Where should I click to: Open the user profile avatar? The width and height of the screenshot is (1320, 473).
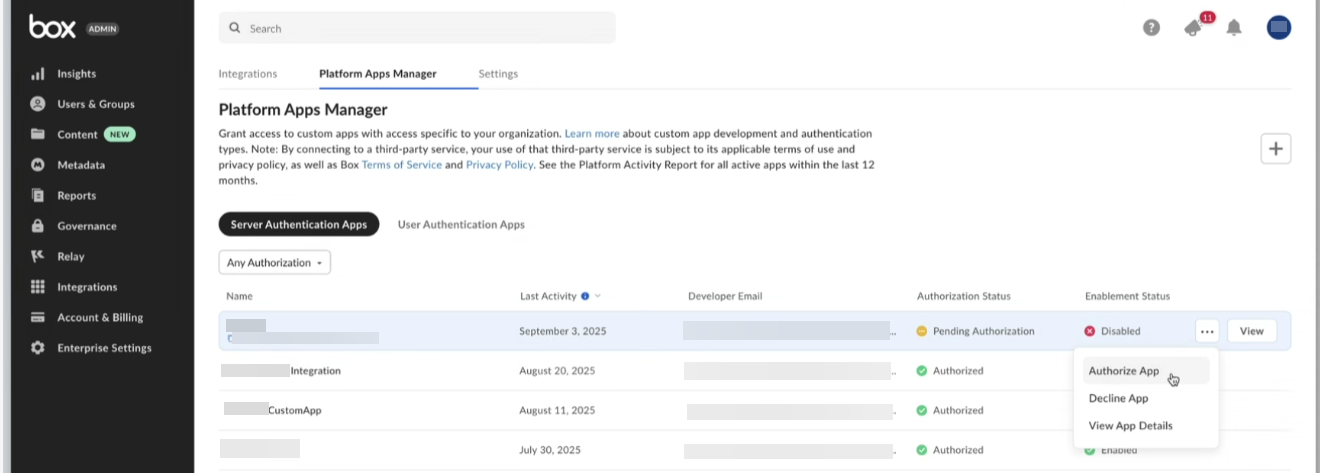pos(1279,28)
